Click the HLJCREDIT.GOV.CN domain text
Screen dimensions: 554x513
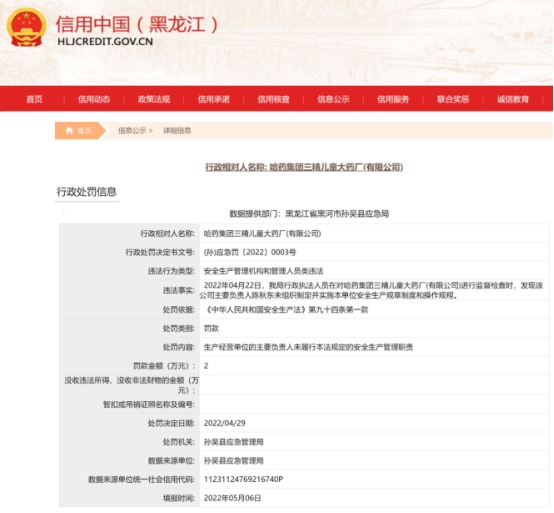coord(105,41)
